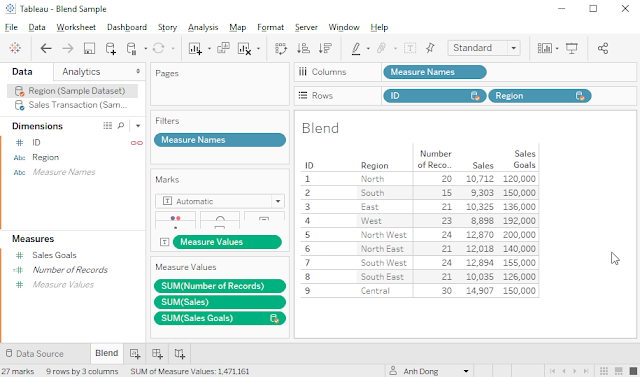The image size is (640, 377).
Task: Click the Measure Names pill in Columns
Action: coord(435,72)
